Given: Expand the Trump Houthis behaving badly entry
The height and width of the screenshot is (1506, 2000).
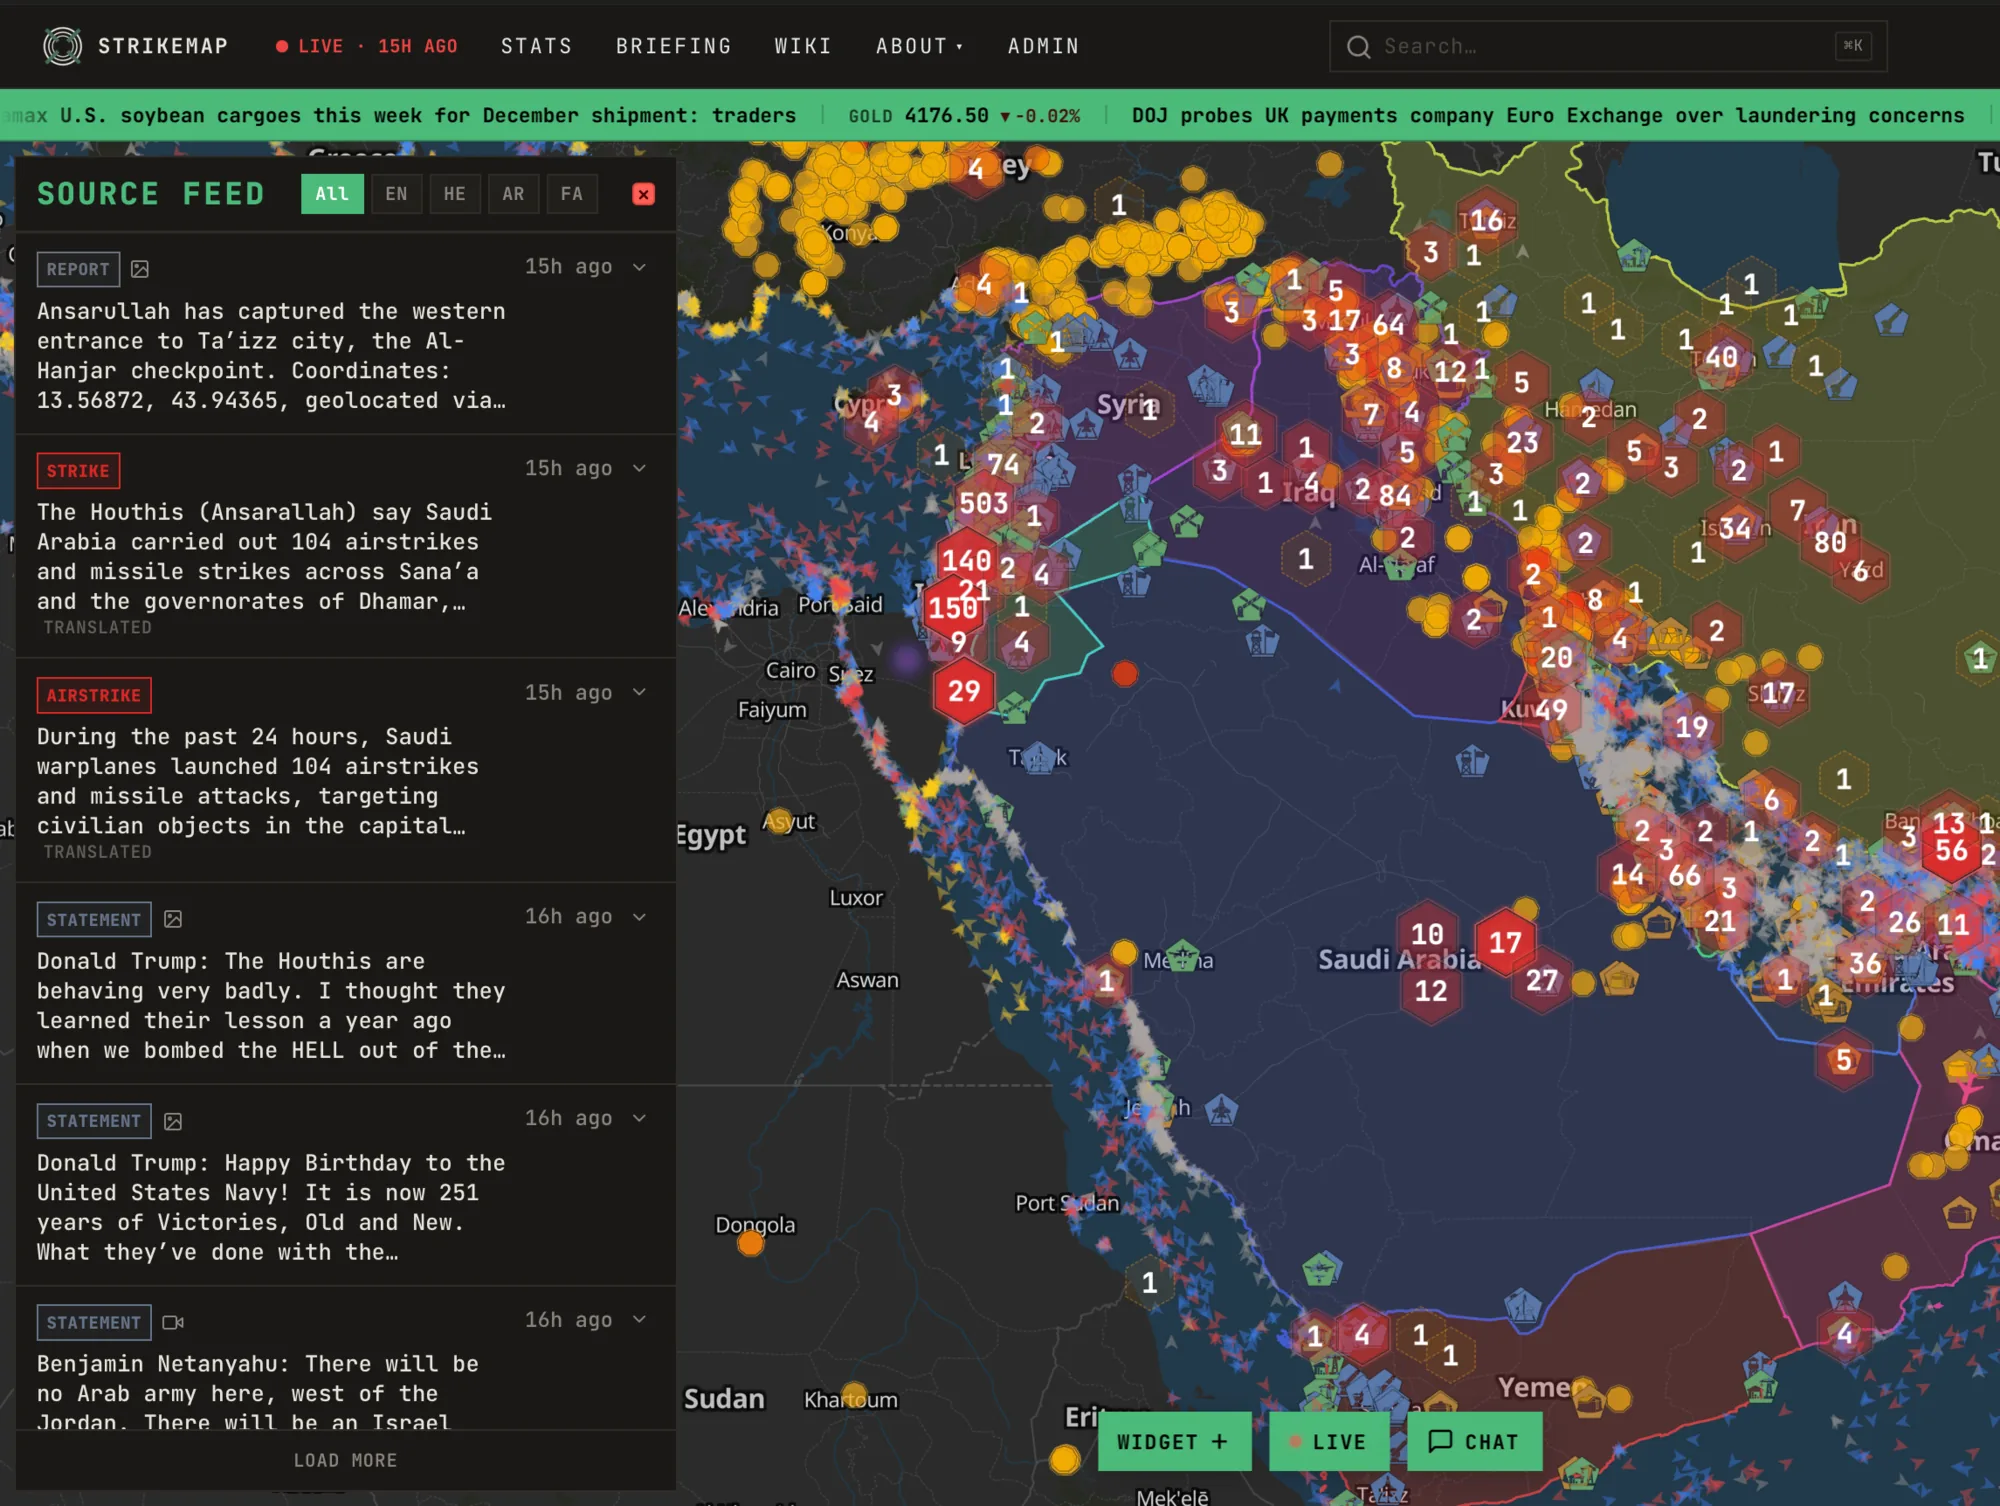Looking at the screenshot, I should [x=640, y=917].
